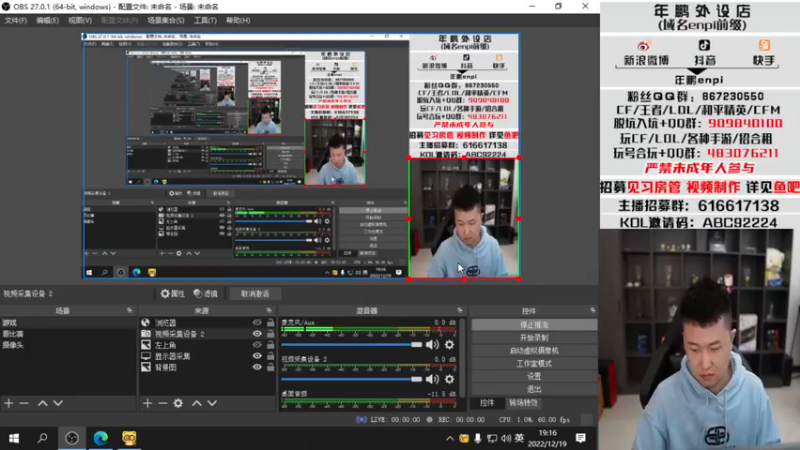Select the 视频采集设备 2 source row

click(207, 334)
